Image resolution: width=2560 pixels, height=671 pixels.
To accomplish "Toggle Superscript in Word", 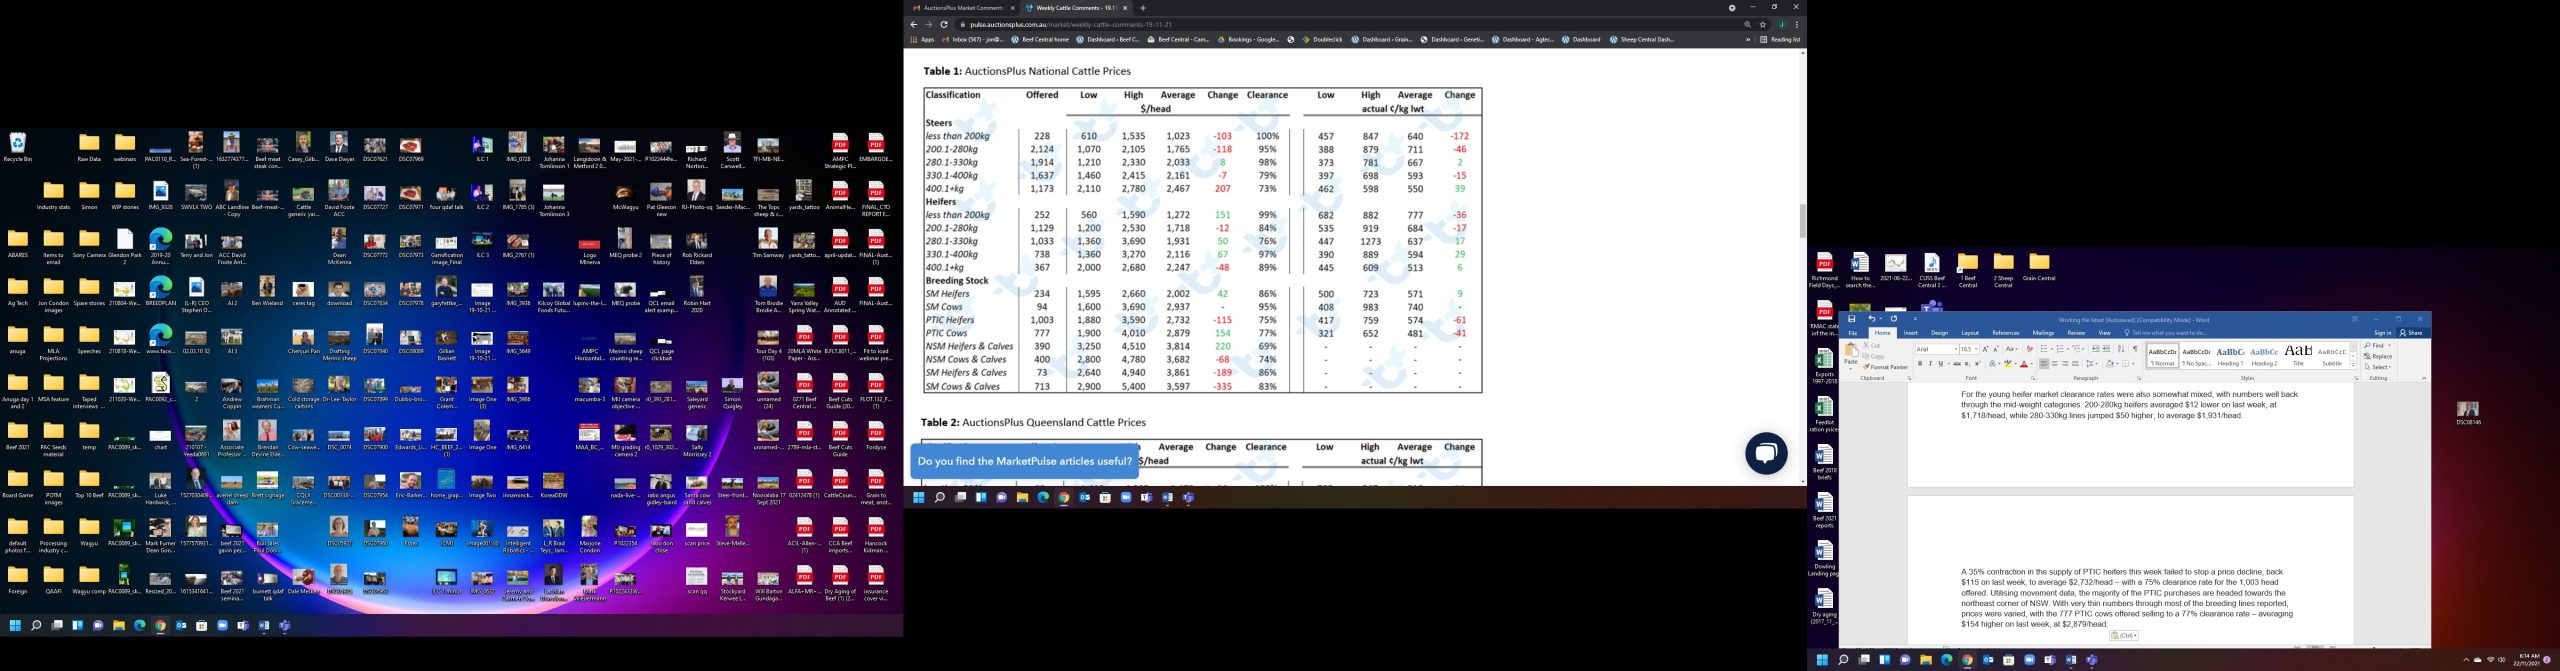I will tap(1978, 364).
